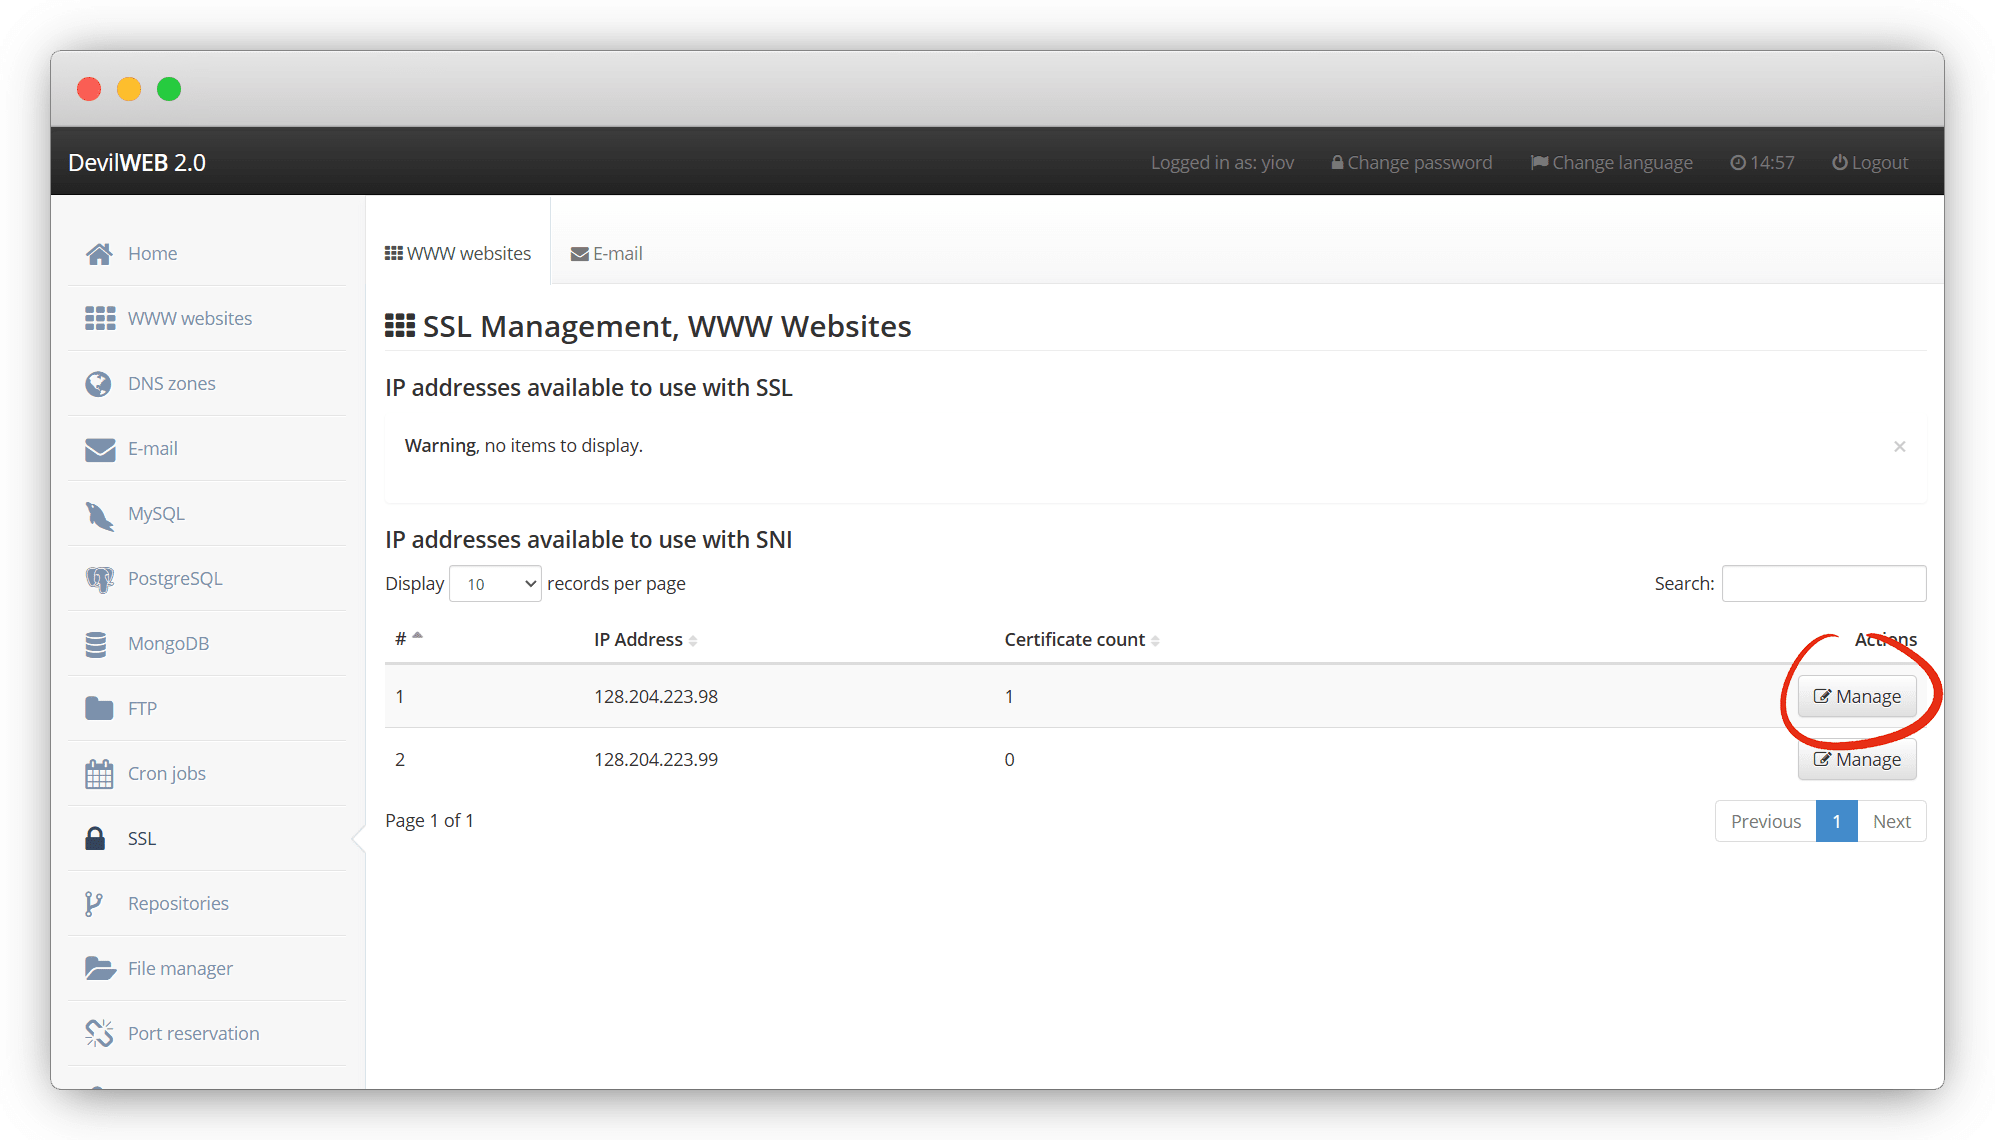This screenshot has width=1995, height=1140.
Task: Expand the records per page dropdown
Action: [x=495, y=584]
